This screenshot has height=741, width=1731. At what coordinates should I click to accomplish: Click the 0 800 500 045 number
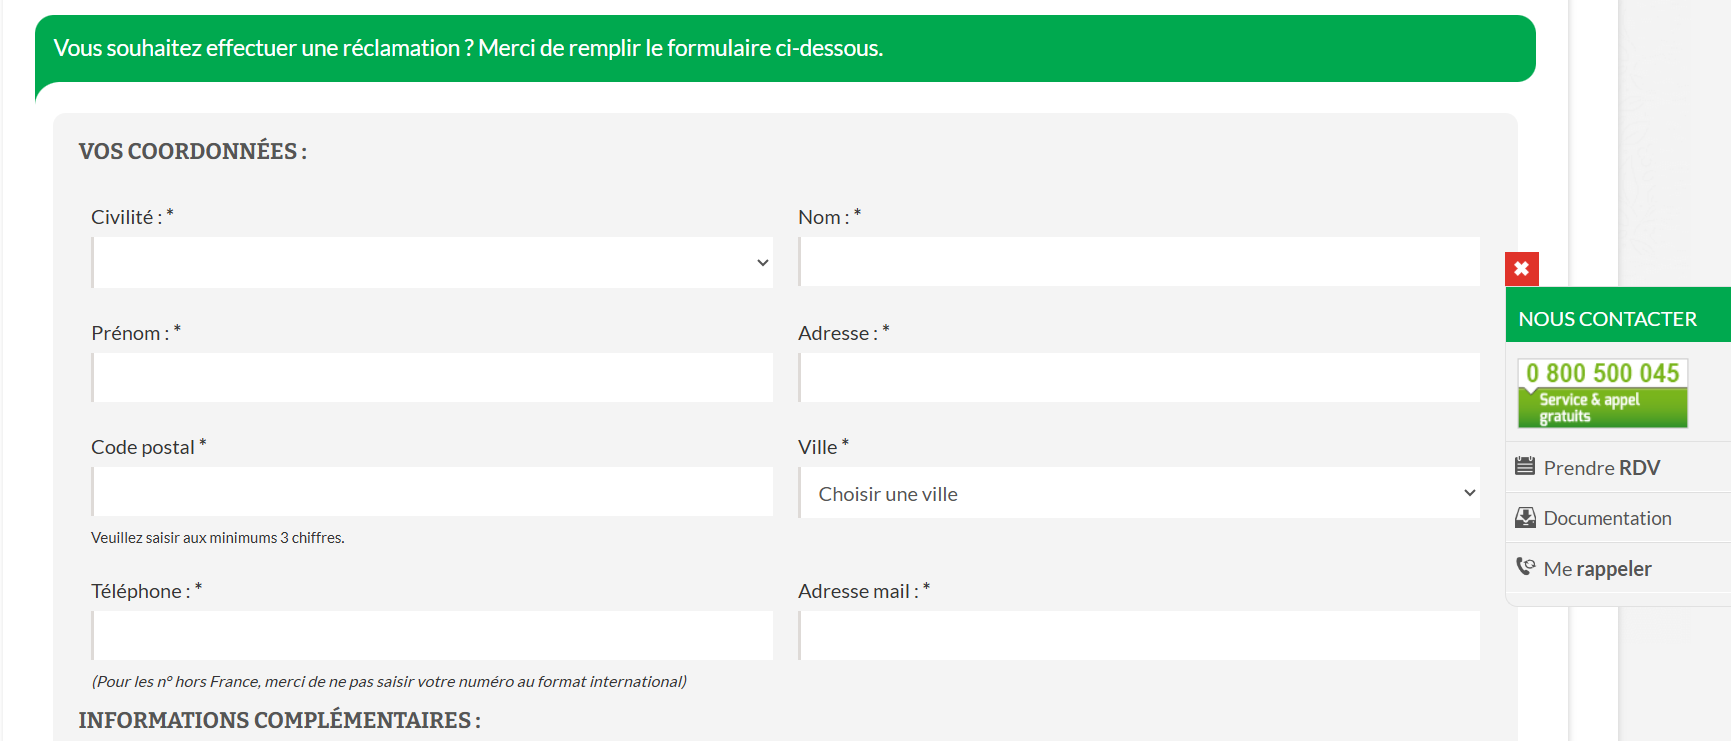1602,373
